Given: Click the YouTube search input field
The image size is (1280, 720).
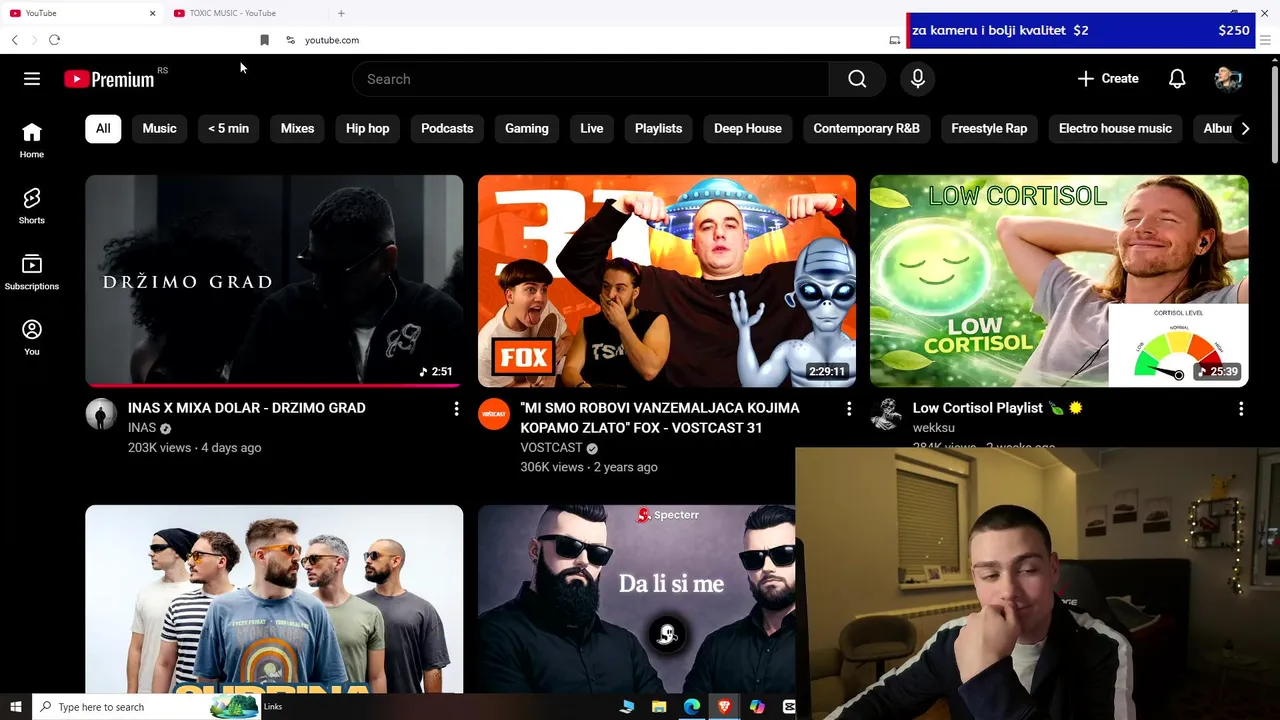Looking at the screenshot, I should coord(590,79).
